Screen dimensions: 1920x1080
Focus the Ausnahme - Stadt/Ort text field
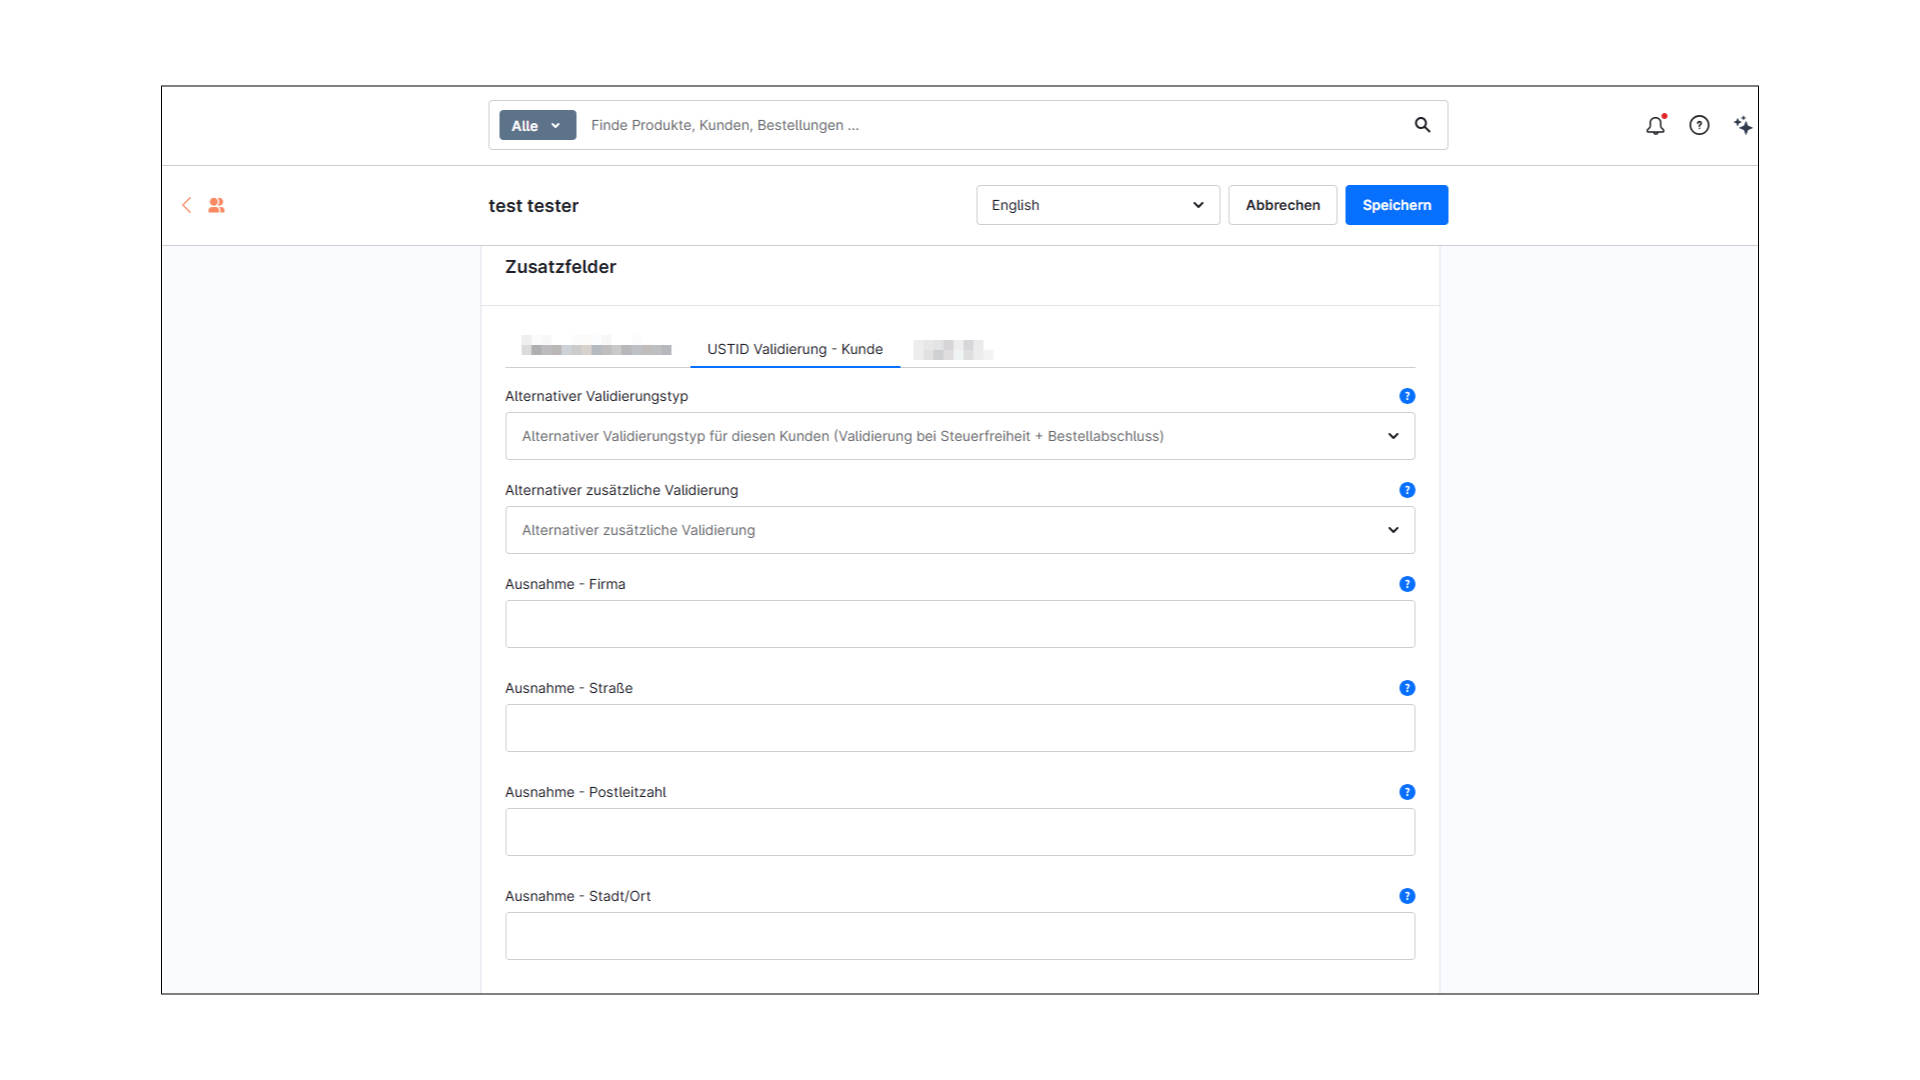[x=959, y=936]
